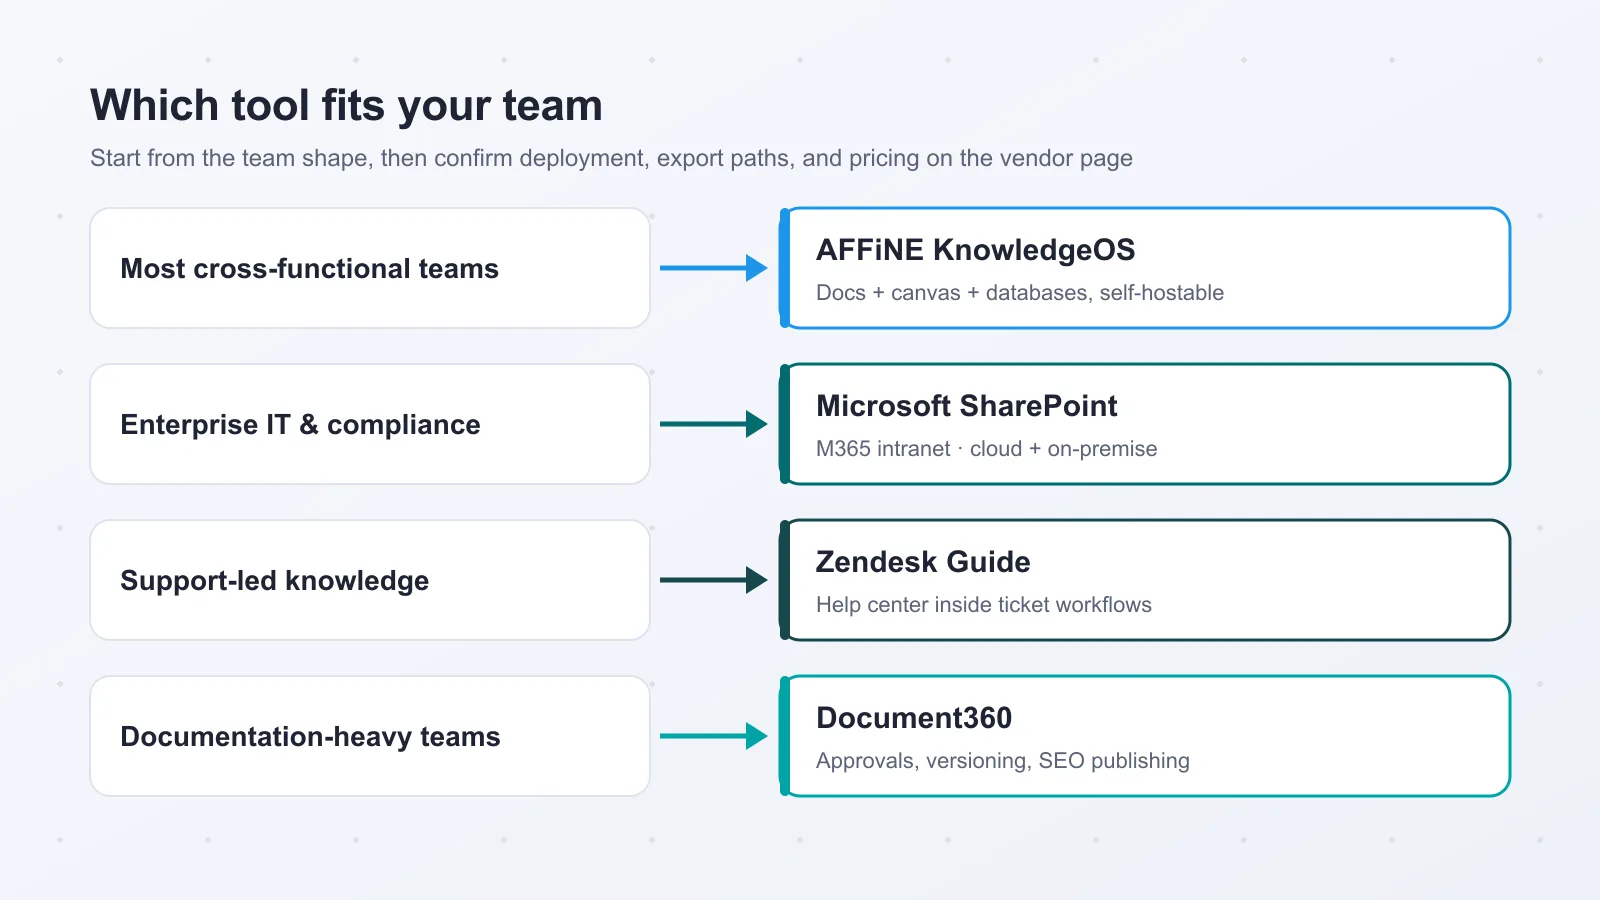
Task: Select the "Most cross-functional teams" card
Action: pyautogui.click(x=370, y=268)
